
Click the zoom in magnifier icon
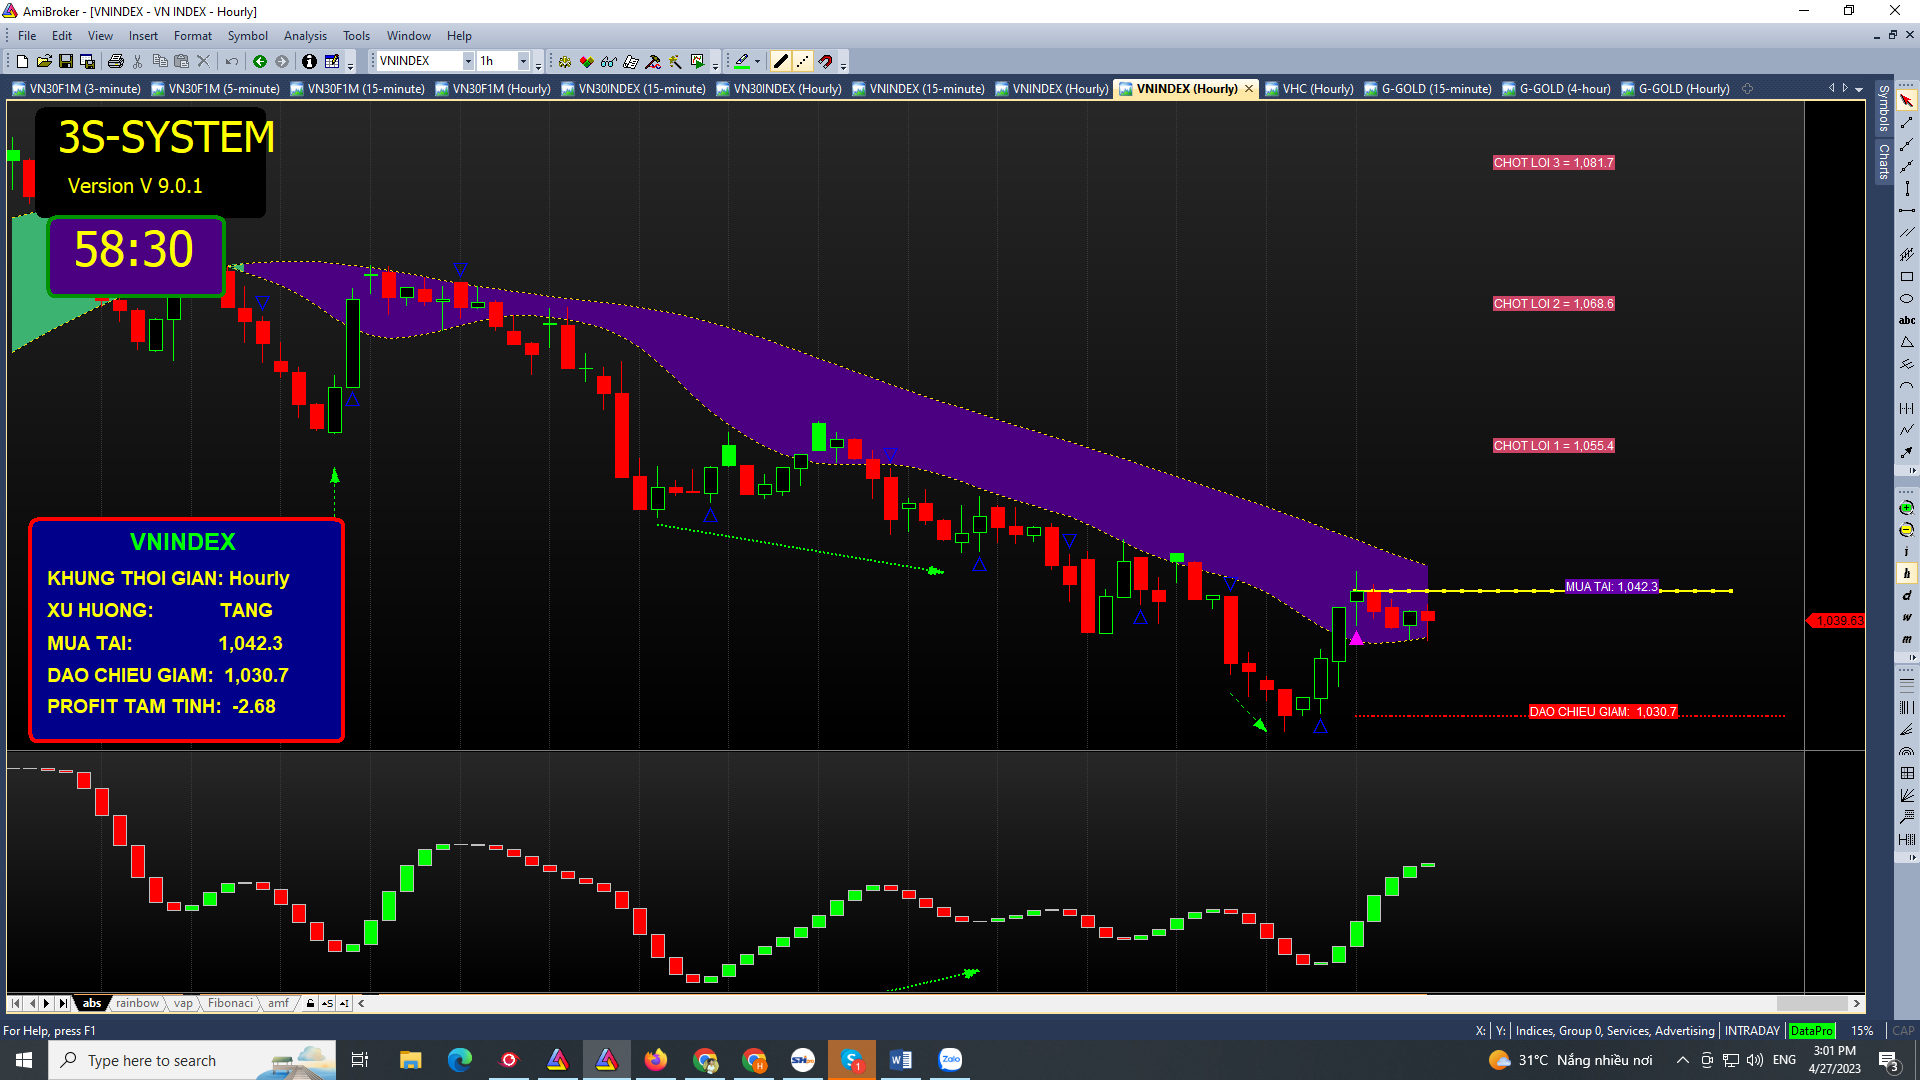tap(1906, 509)
